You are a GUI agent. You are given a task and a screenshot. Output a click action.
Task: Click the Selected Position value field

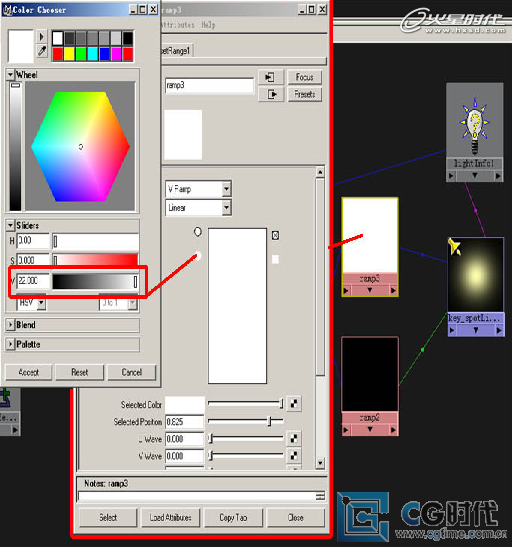[x=185, y=421]
